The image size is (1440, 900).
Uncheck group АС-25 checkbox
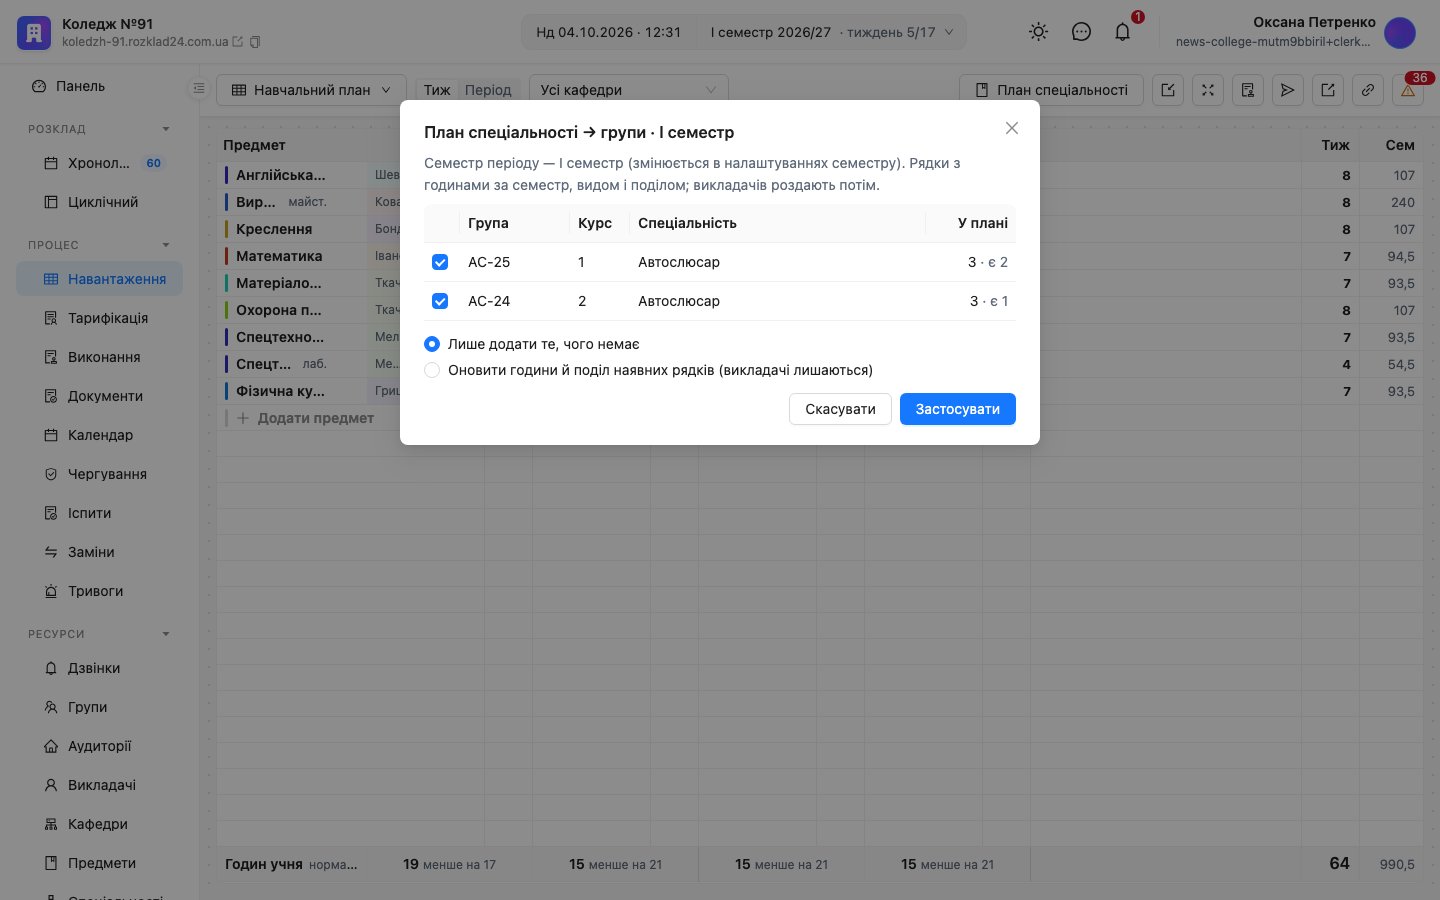[440, 262]
